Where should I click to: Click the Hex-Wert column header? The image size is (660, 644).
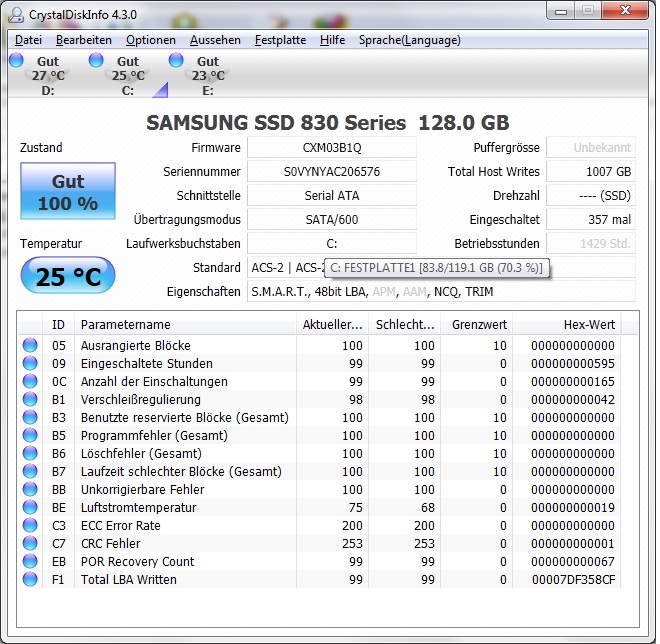pos(567,325)
